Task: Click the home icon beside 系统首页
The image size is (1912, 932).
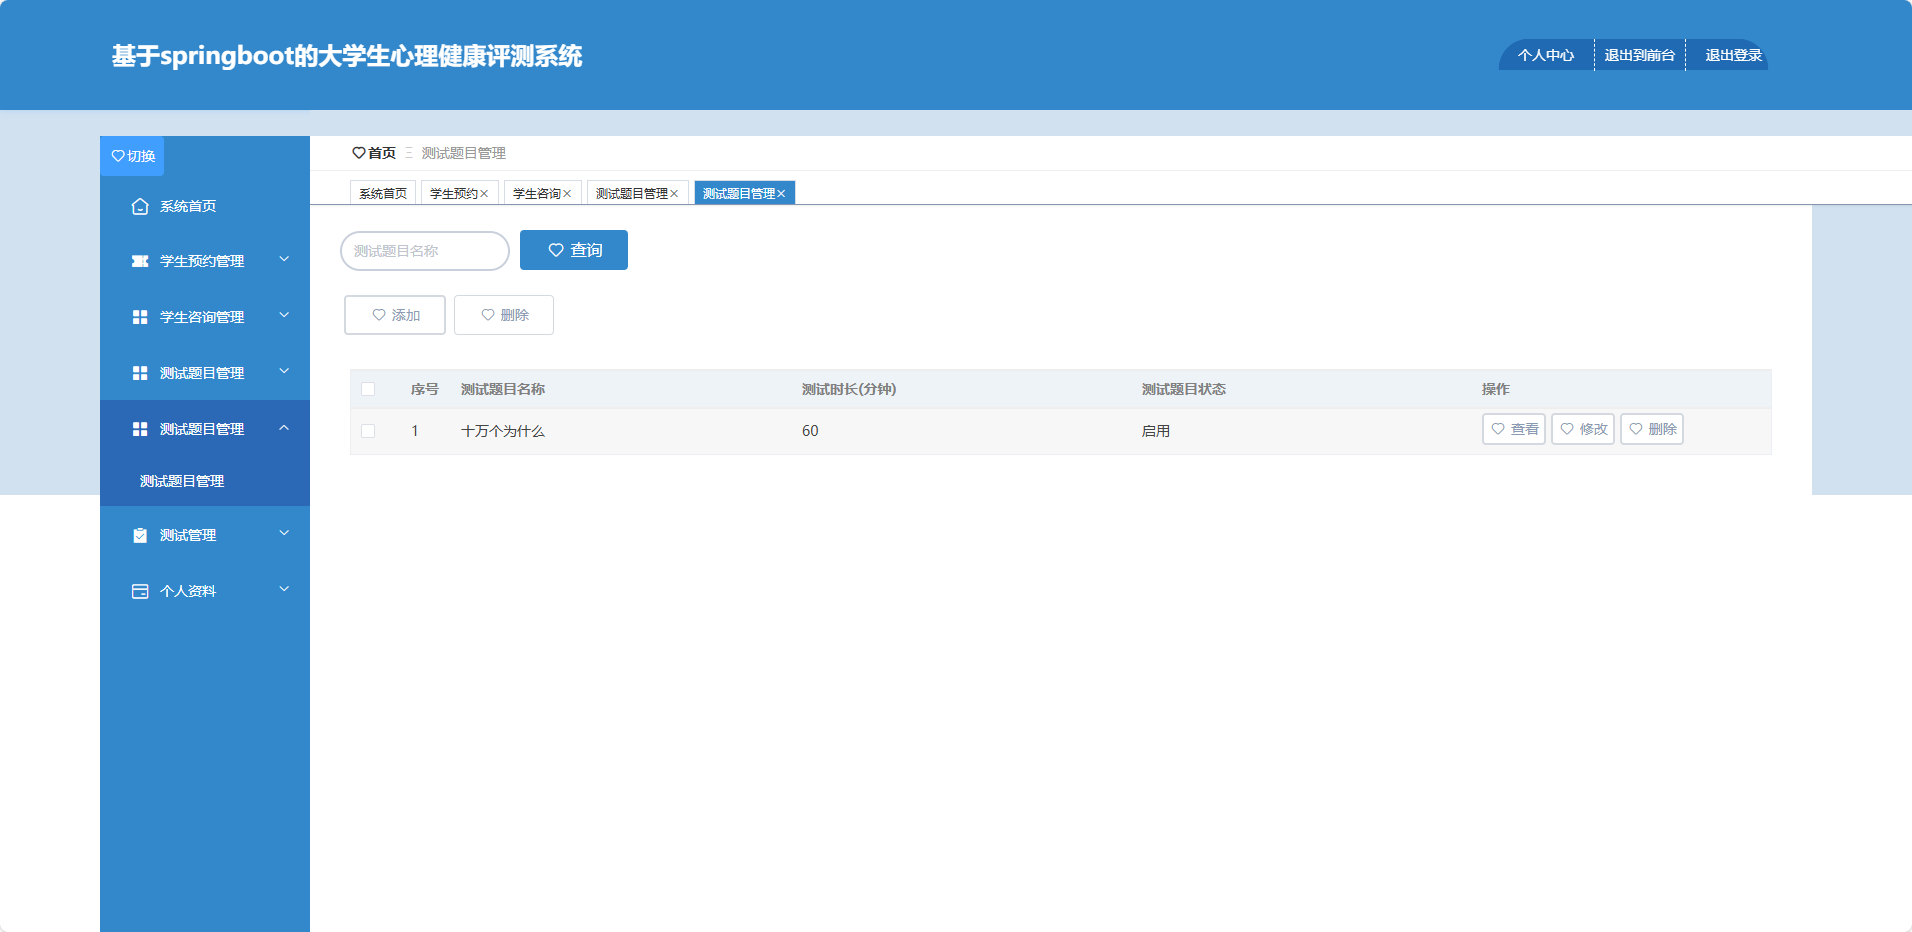Action: click(x=140, y=206)
